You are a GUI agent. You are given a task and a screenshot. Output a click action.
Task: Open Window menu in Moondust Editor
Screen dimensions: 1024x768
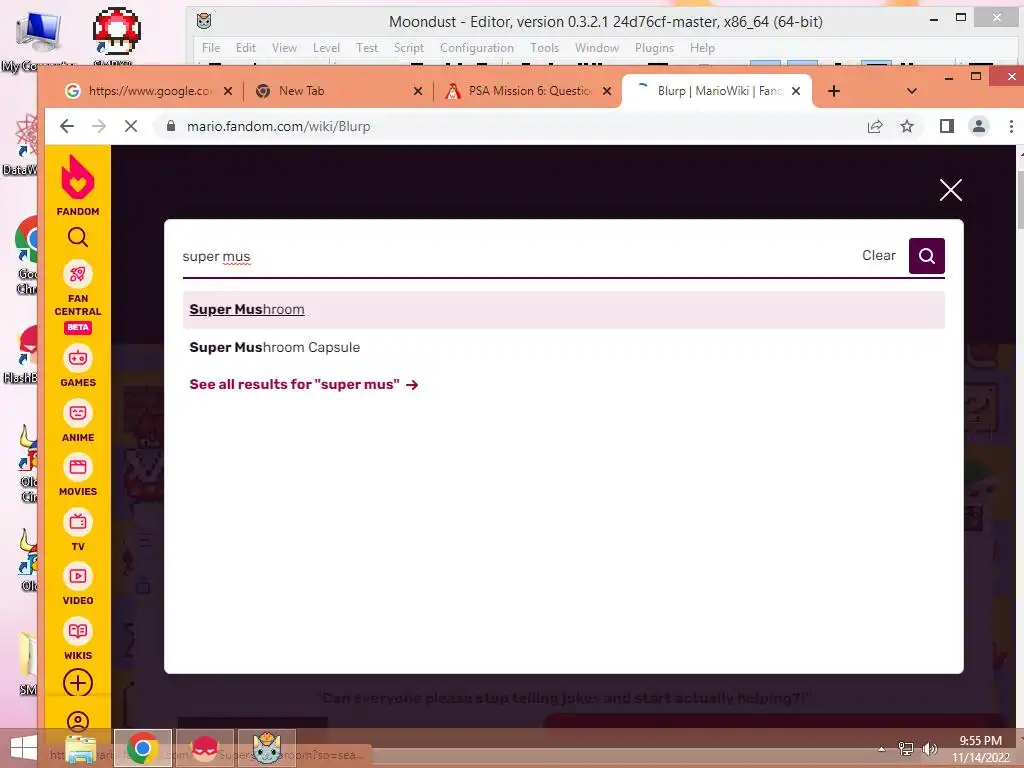(x=596, y=48)
